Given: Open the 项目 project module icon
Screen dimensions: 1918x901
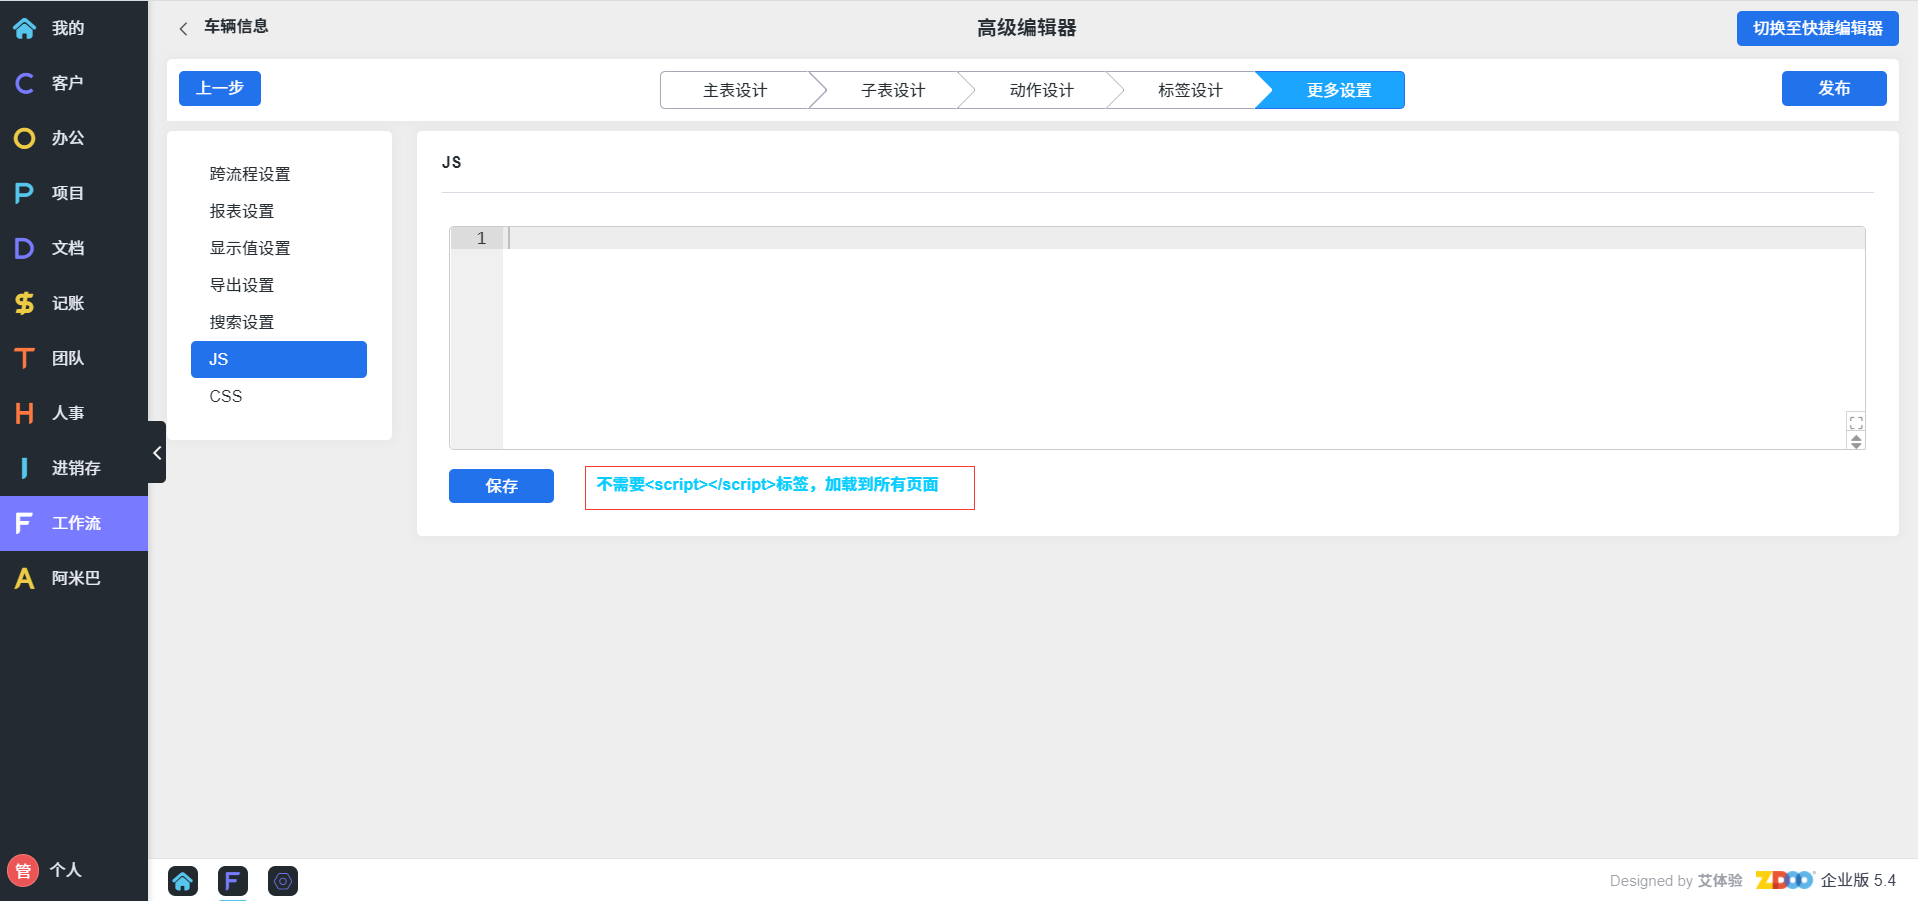Looking at the screenshot, I should click(25, 193).
